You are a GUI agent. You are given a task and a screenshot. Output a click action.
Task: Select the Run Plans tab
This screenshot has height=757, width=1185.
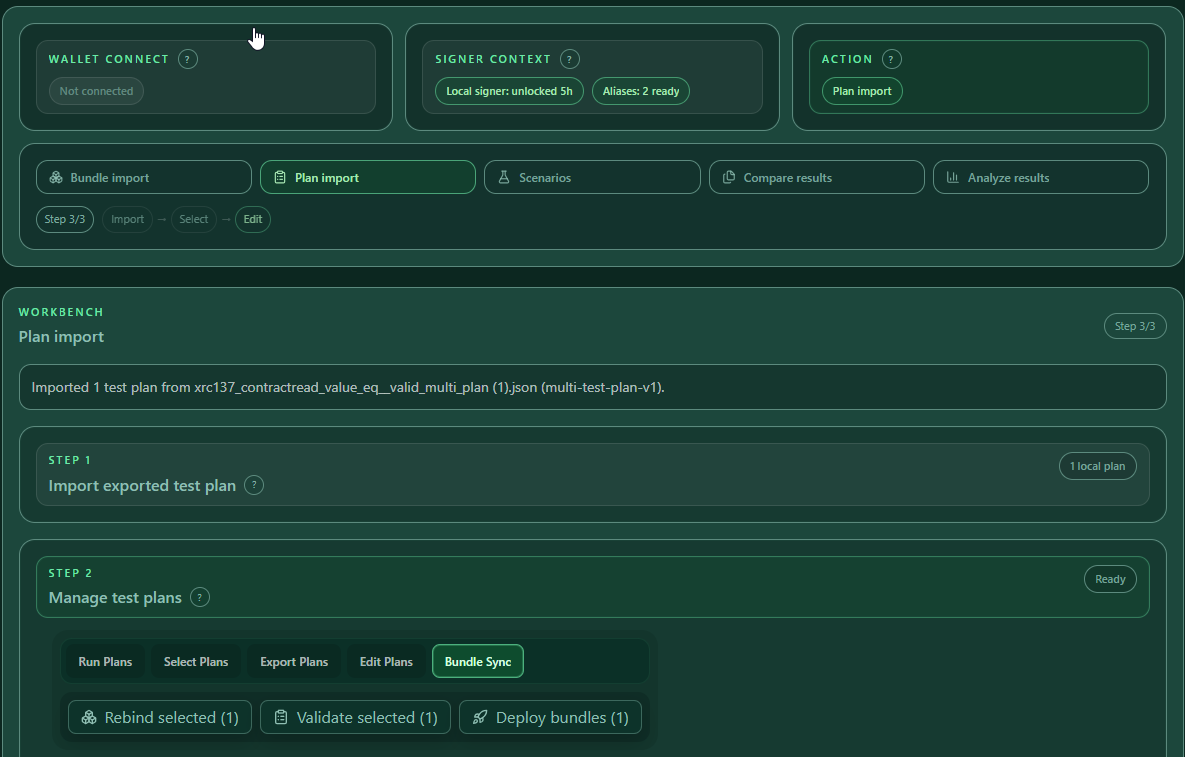click(x=105, y=662)
